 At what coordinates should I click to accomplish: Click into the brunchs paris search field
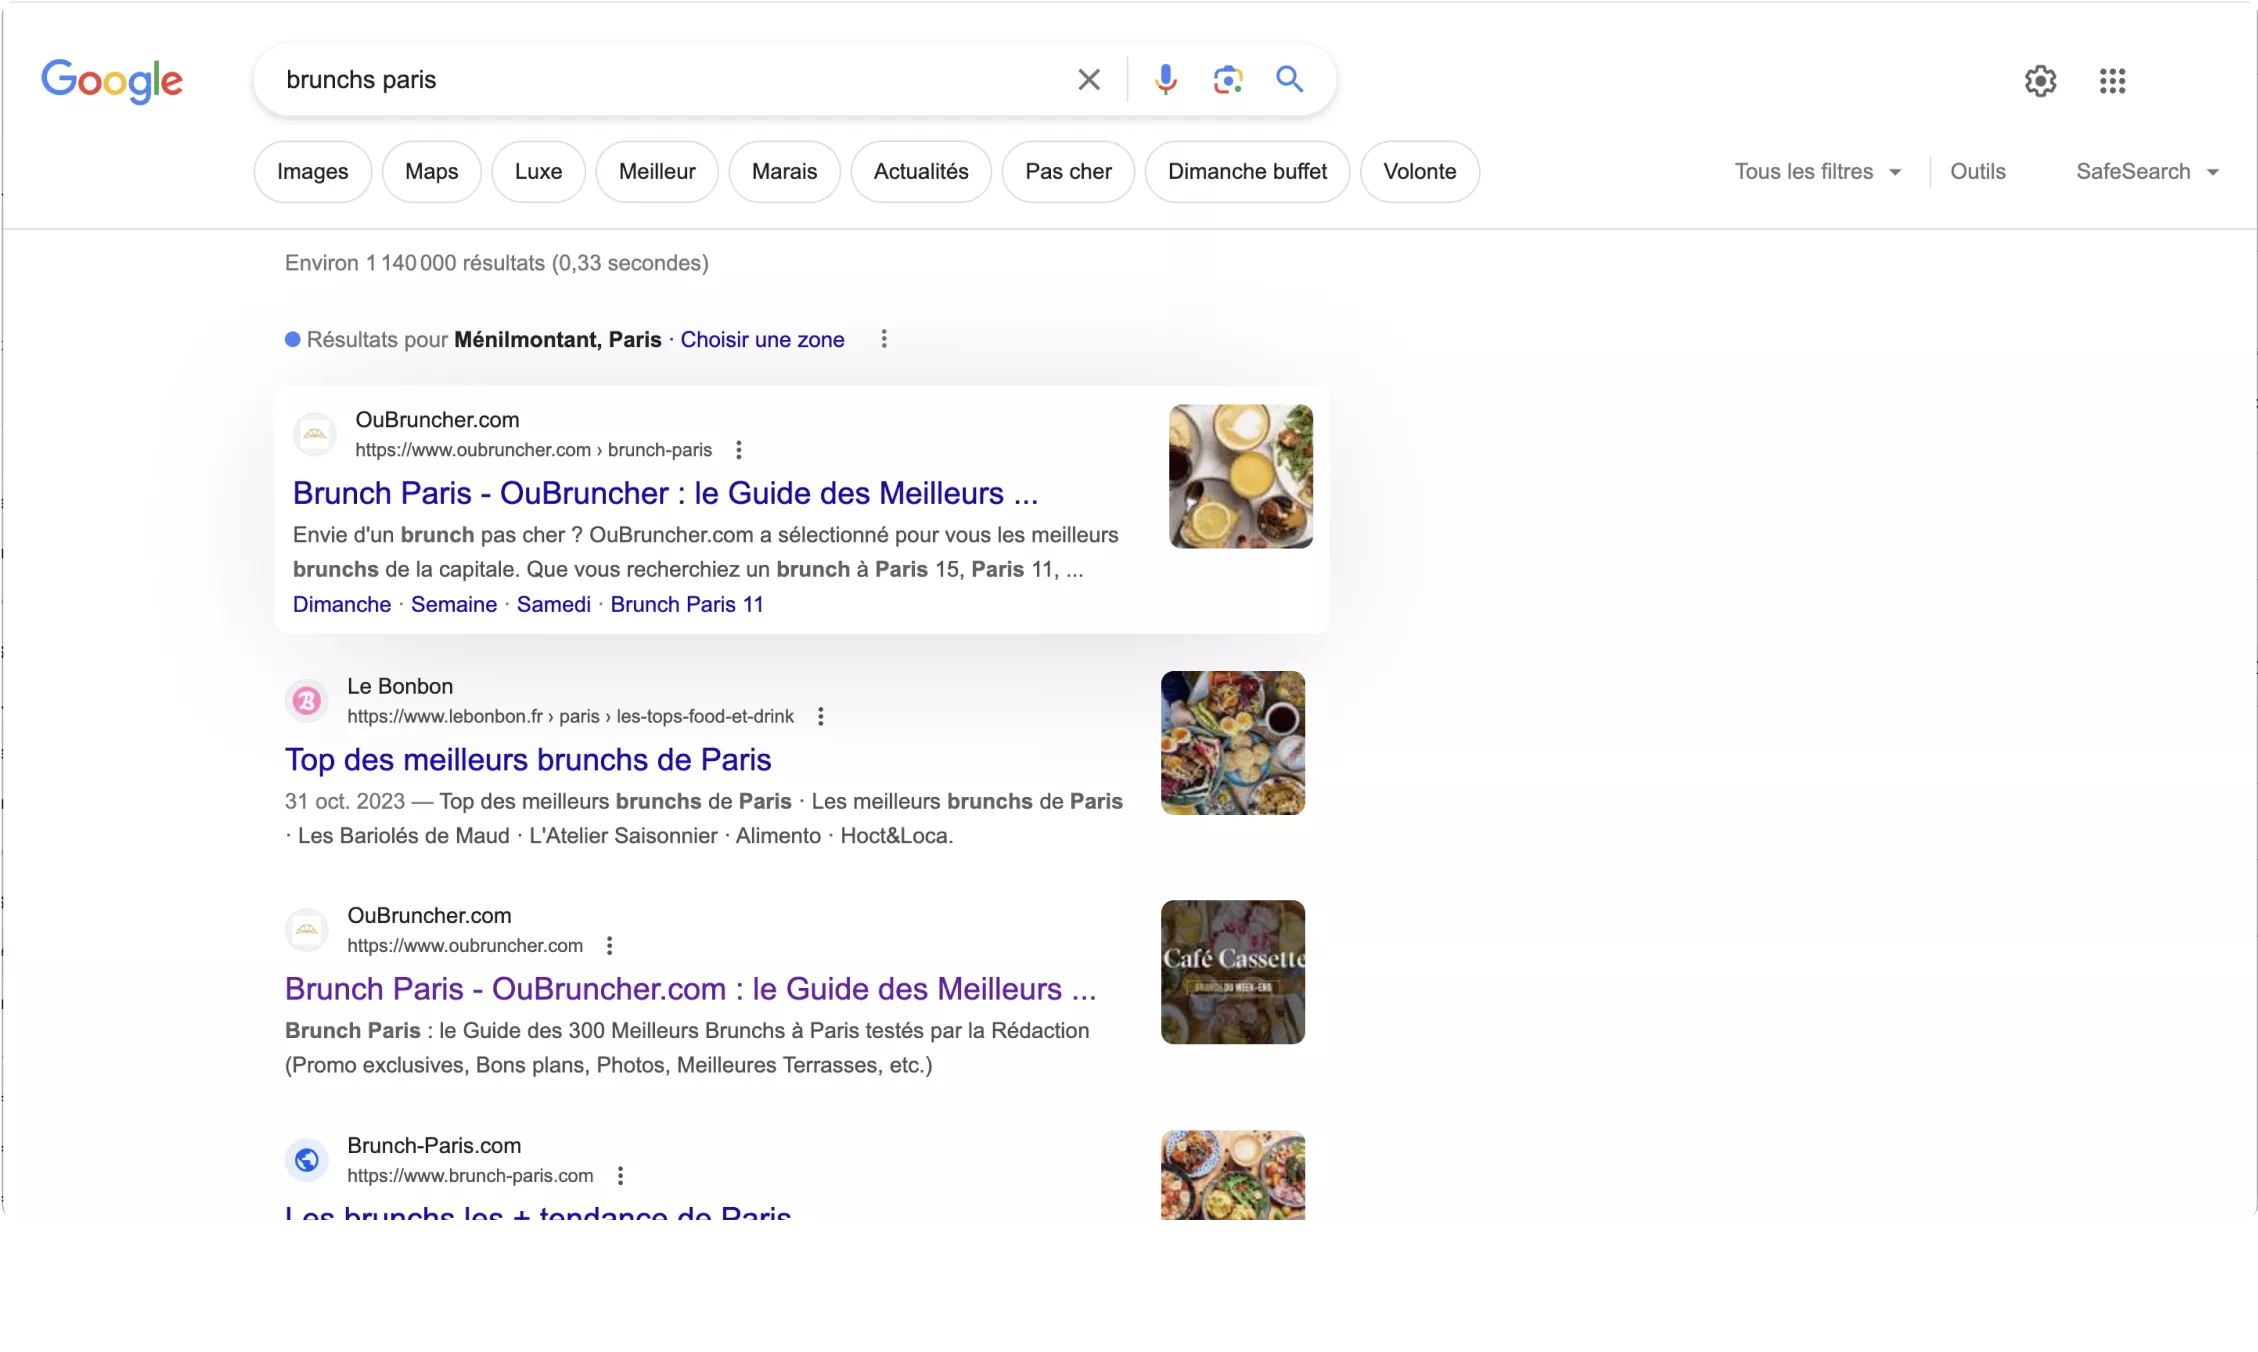point(660,80)
